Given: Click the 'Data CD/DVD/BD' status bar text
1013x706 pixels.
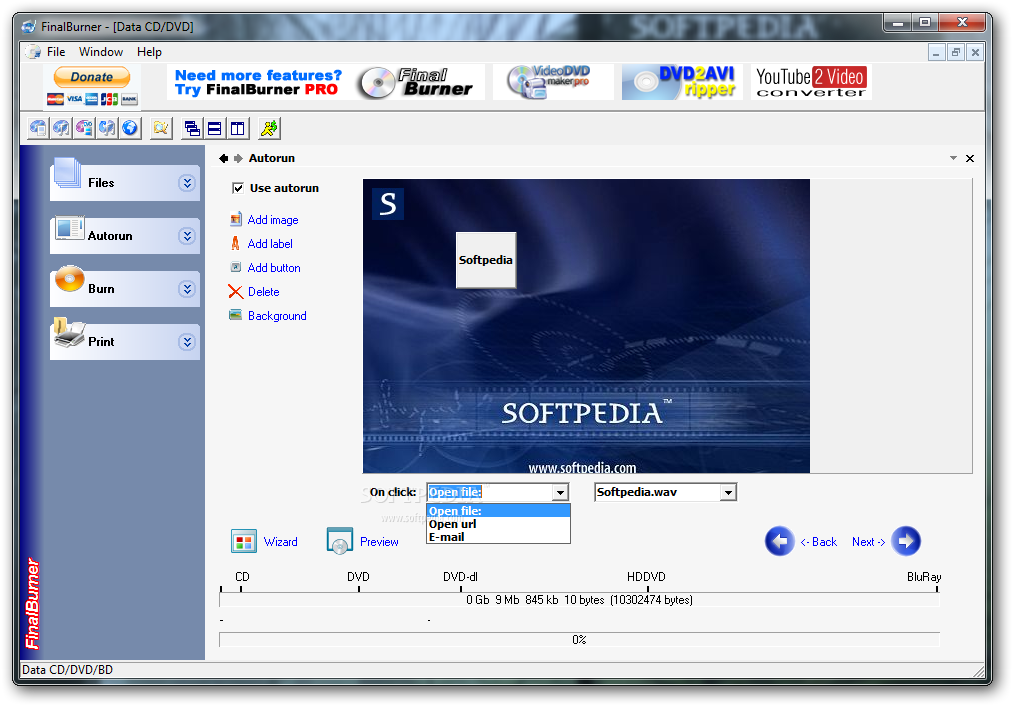Looking at the screenshot, I should point(68,670).
